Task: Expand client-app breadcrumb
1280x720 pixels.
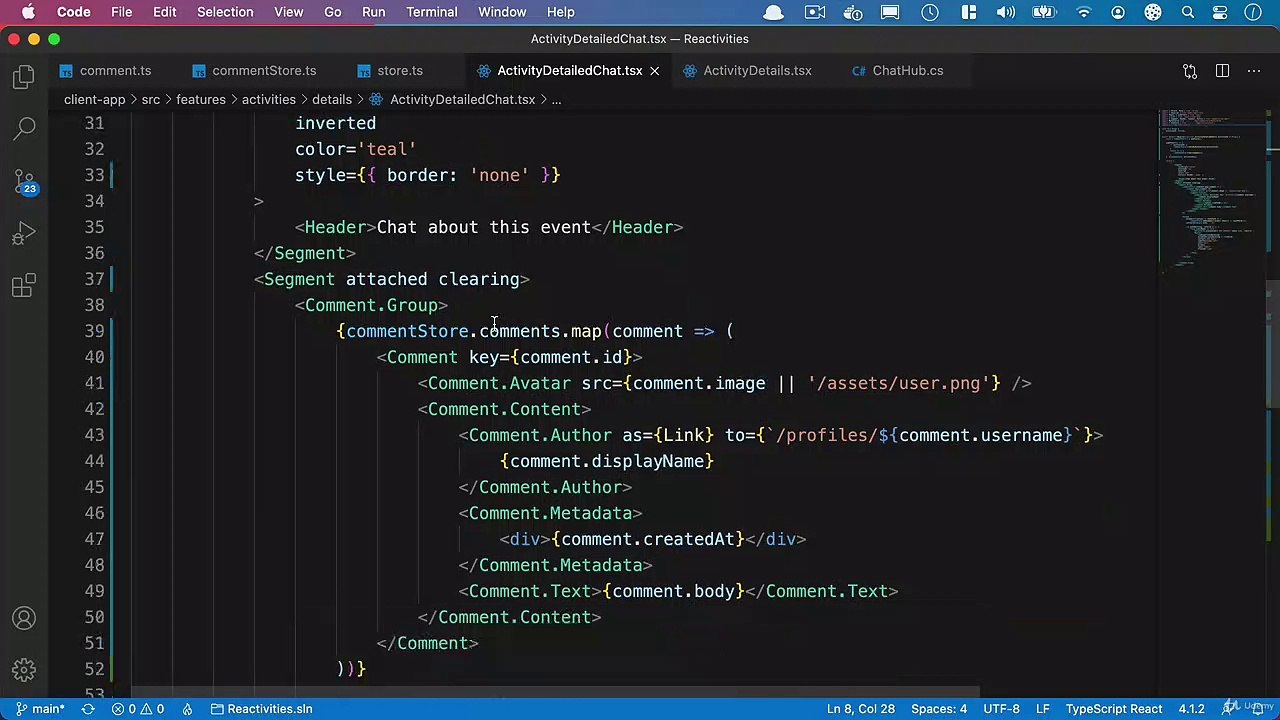Action: [x=94, y=99]
